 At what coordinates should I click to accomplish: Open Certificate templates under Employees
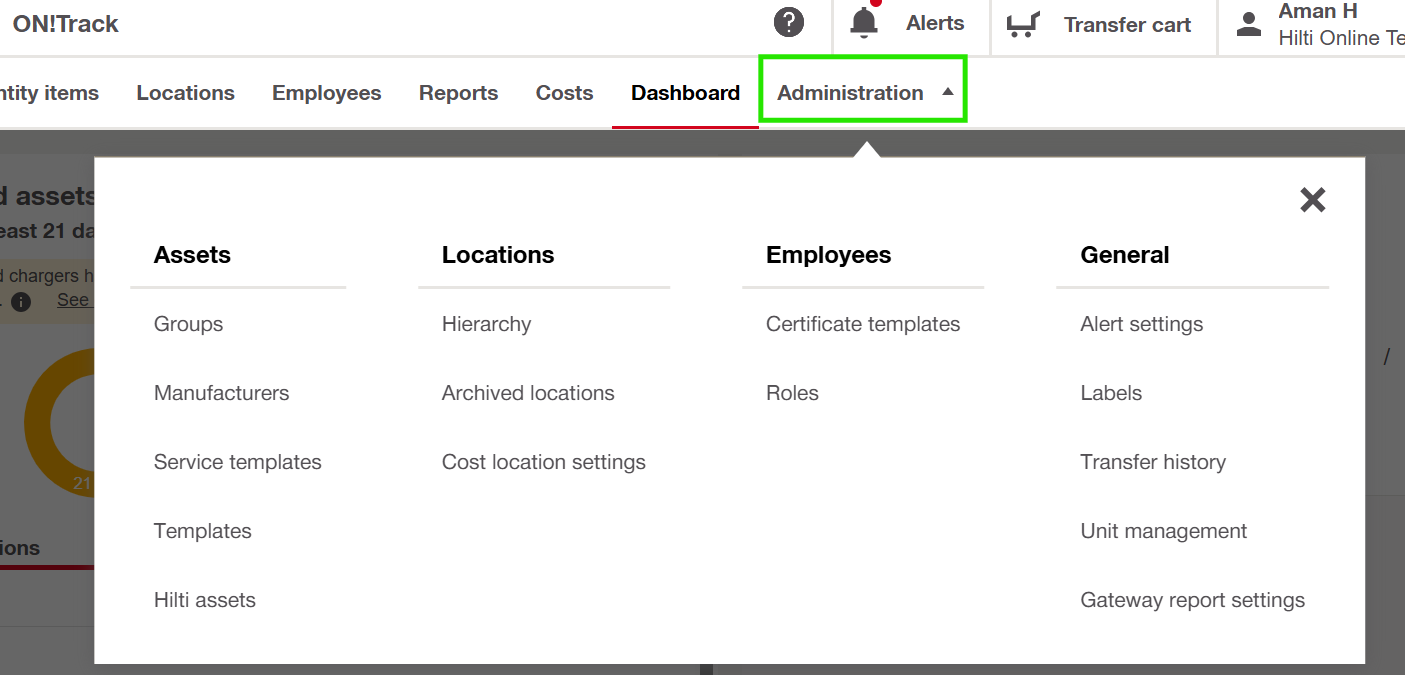[862, 324]
